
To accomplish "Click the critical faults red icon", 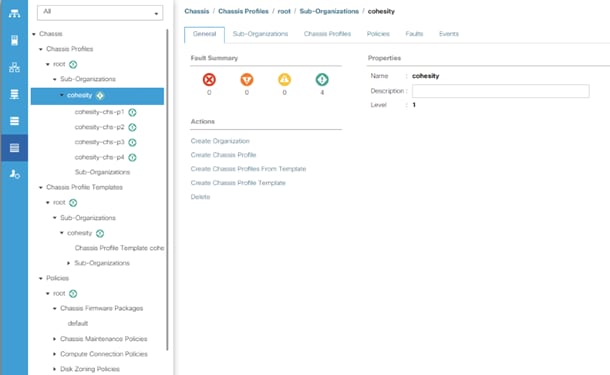I will [x=209, y=80].
